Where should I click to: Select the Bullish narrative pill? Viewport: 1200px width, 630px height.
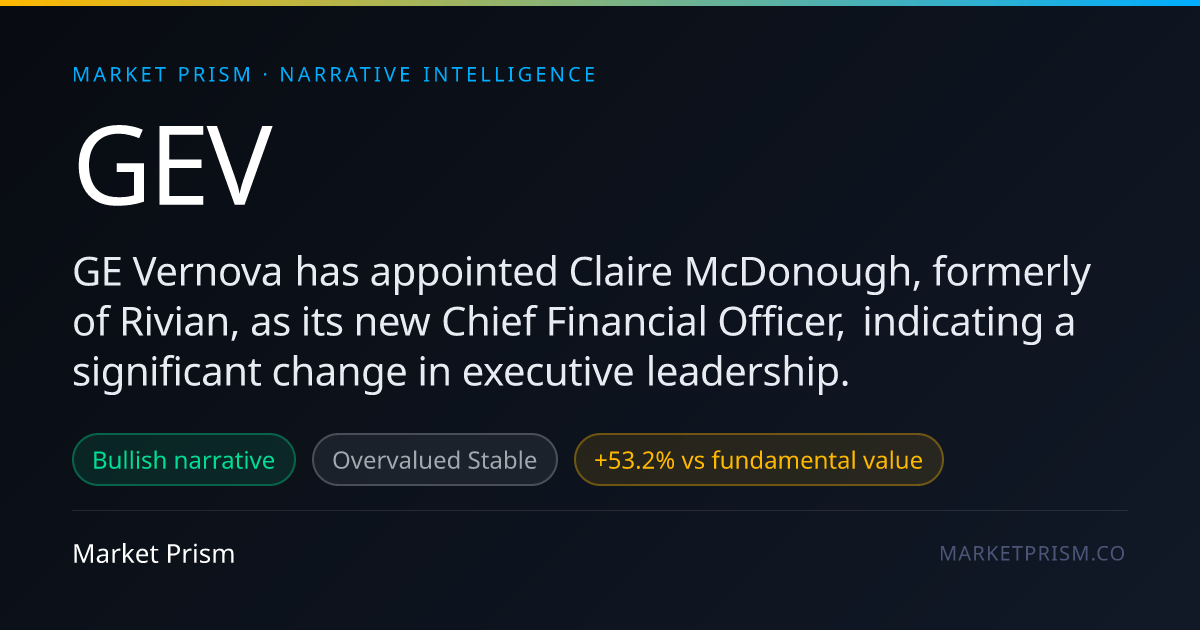tap(184, 460)
